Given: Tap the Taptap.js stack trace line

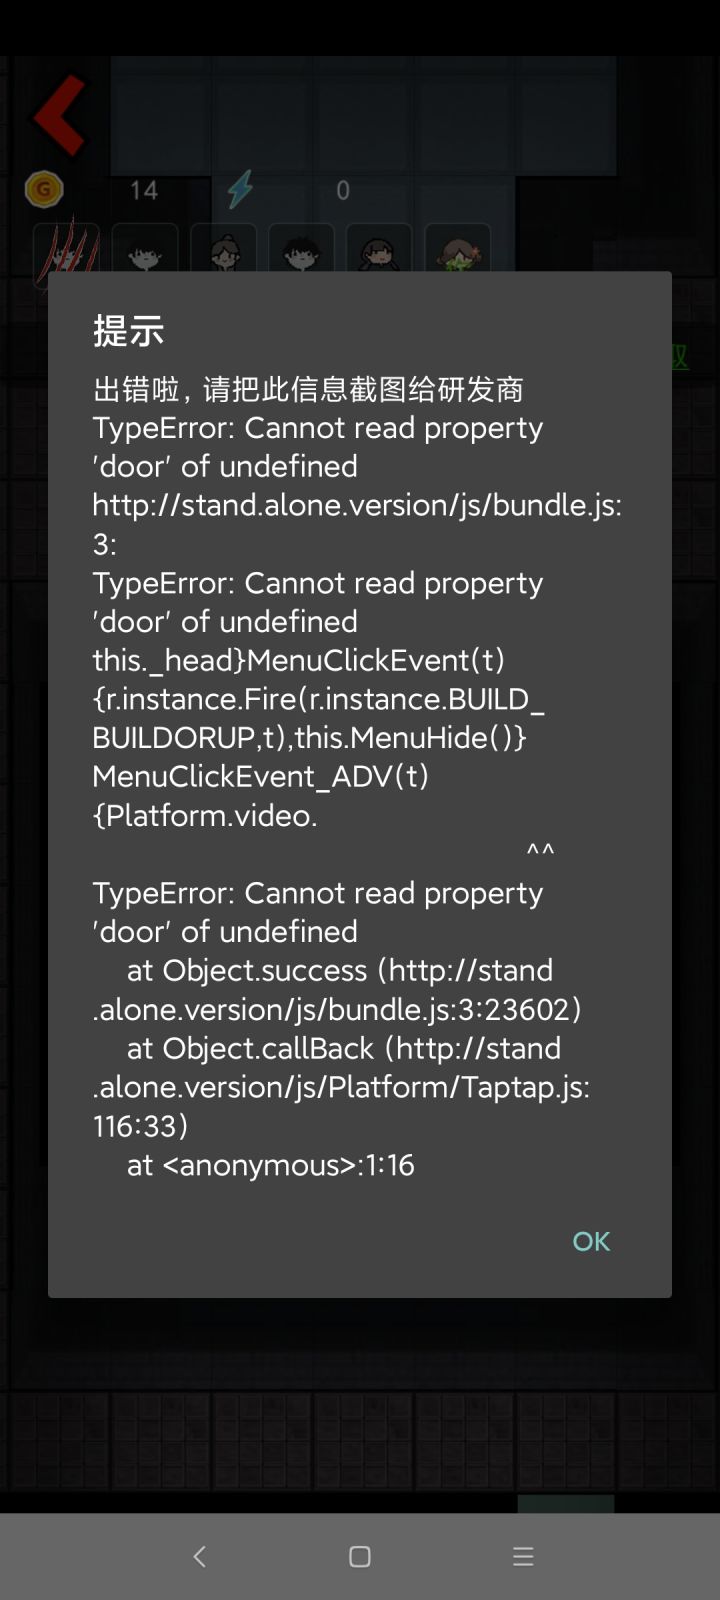Looking at the screenshot, I should point(341,1087).
